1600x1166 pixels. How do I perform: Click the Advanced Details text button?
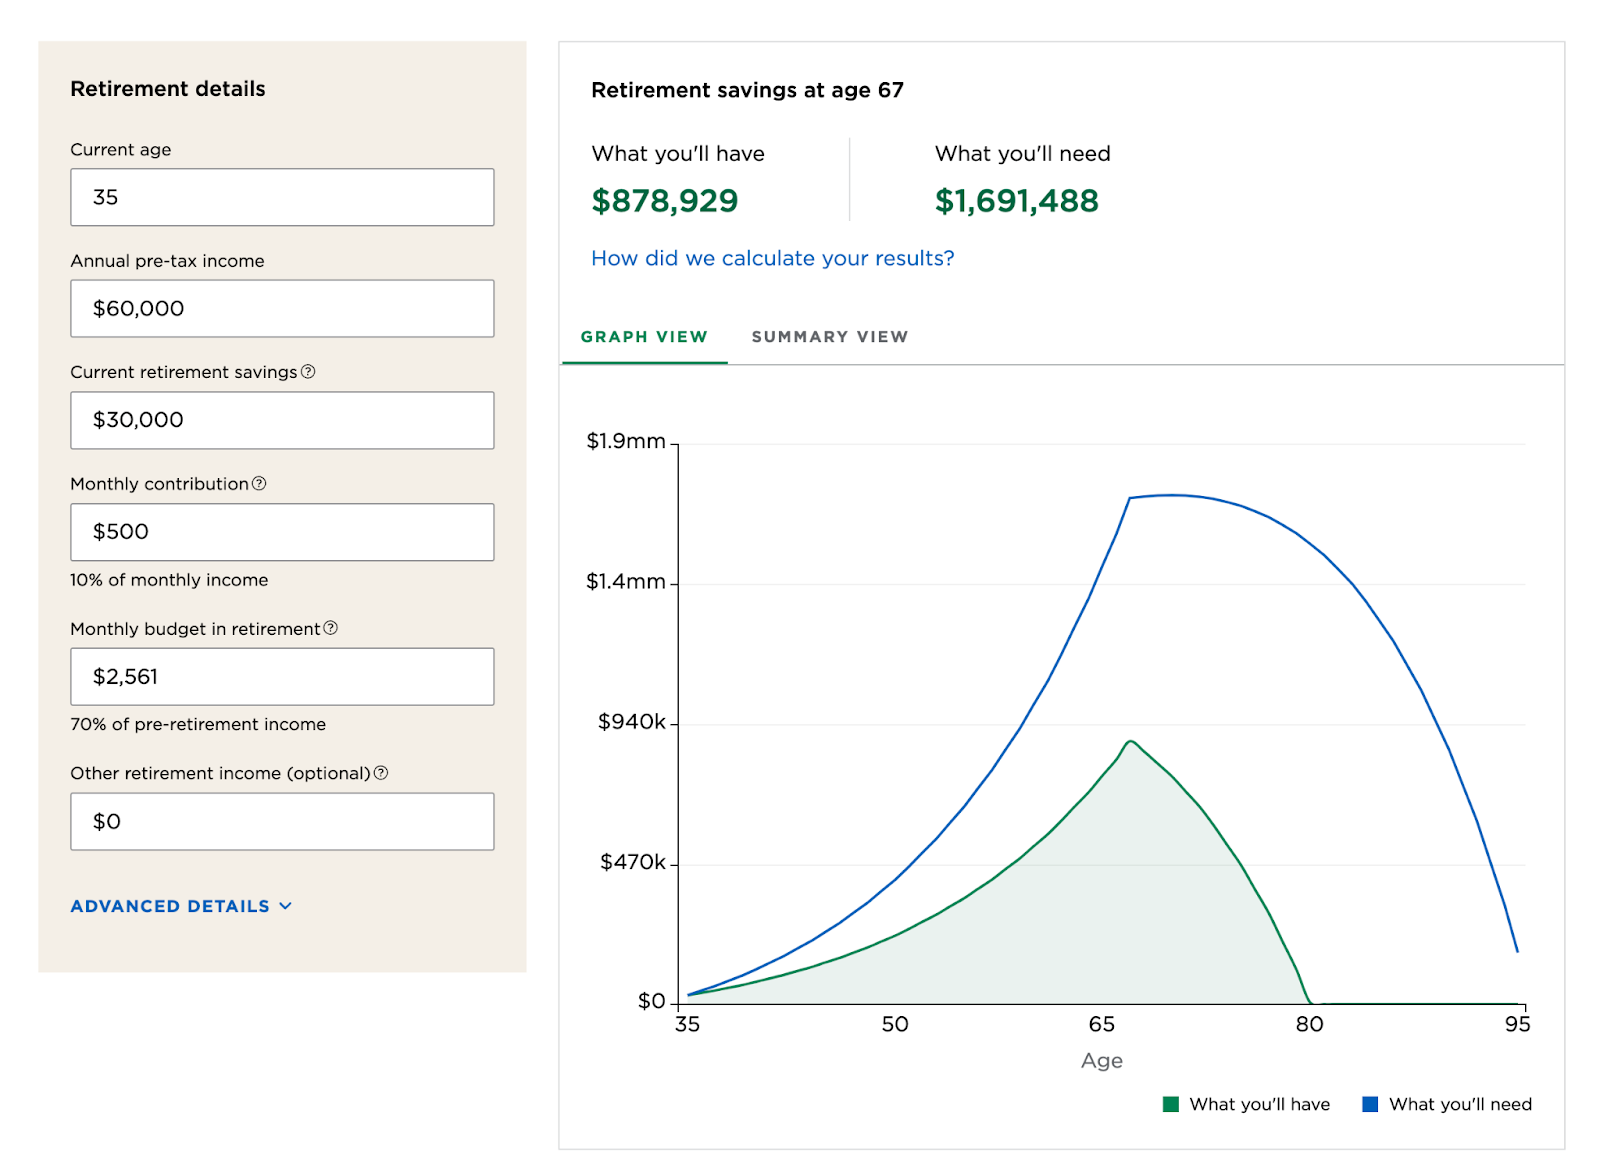(170, 906)
